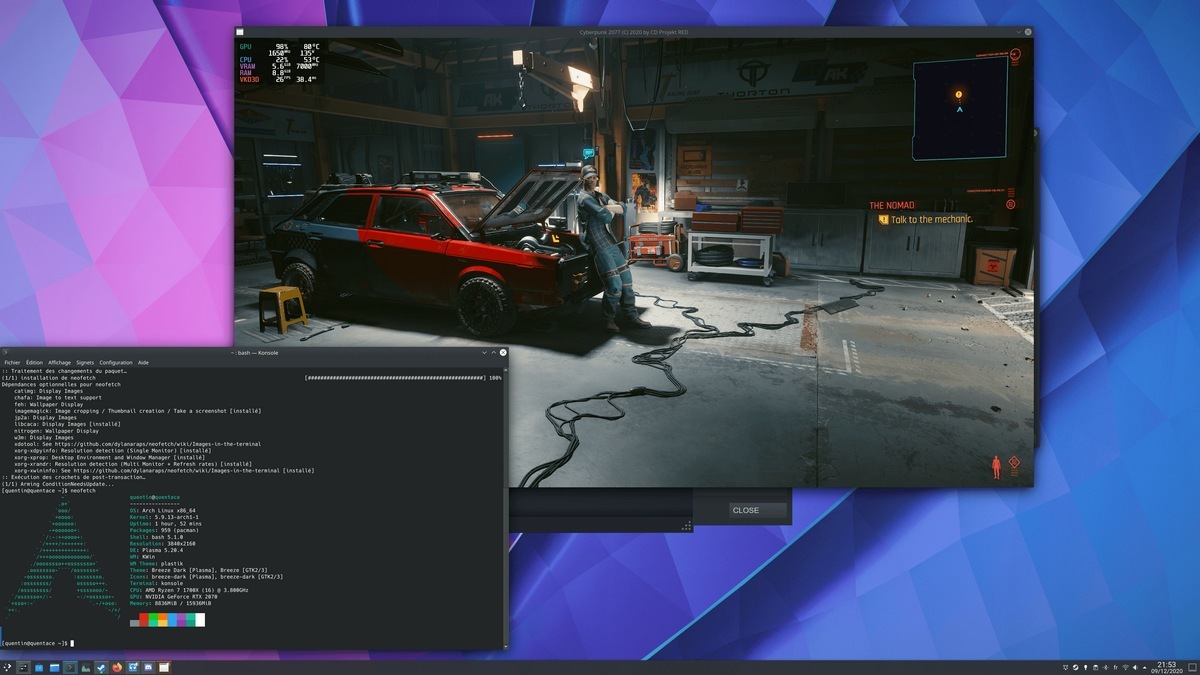Click the 'Packages: 959 (pacman)' line
The width and height of the screenshot is (1200, 675).
pos(164,530)
